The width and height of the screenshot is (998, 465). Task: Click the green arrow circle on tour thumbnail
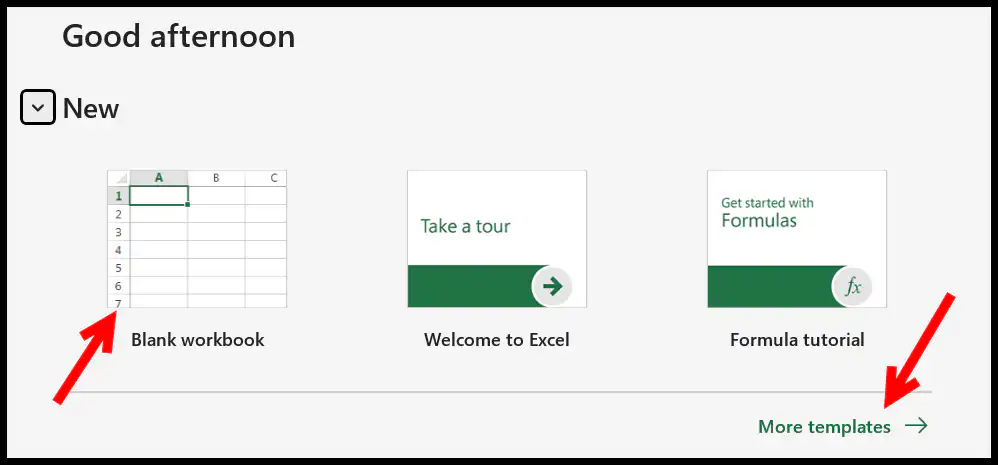pyautogui.click(x=552, y=287)
